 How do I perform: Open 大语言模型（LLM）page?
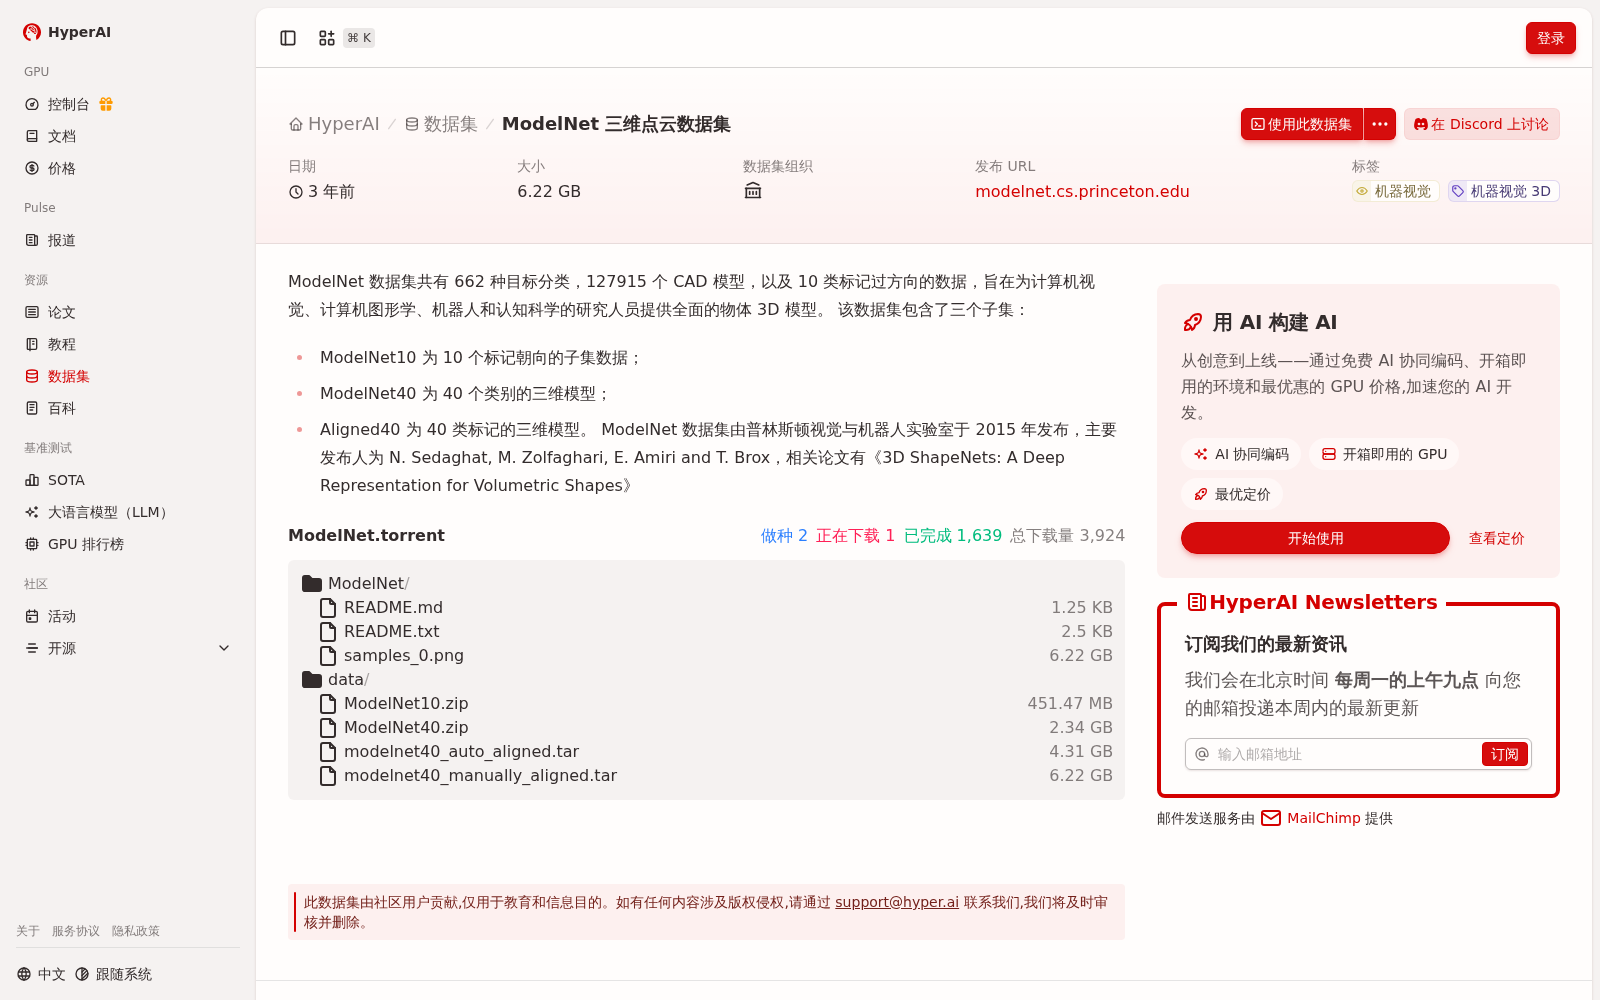(x=110, y=512)
